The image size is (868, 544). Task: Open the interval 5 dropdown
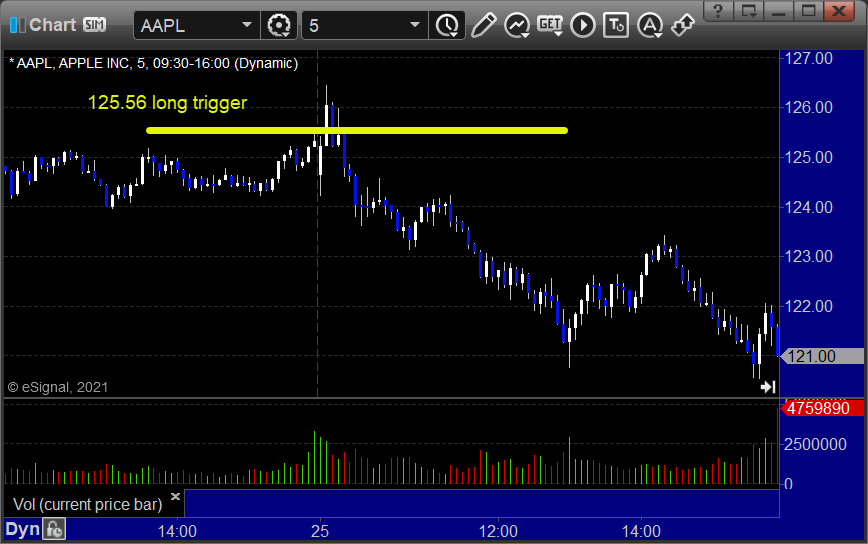[415, 25]
